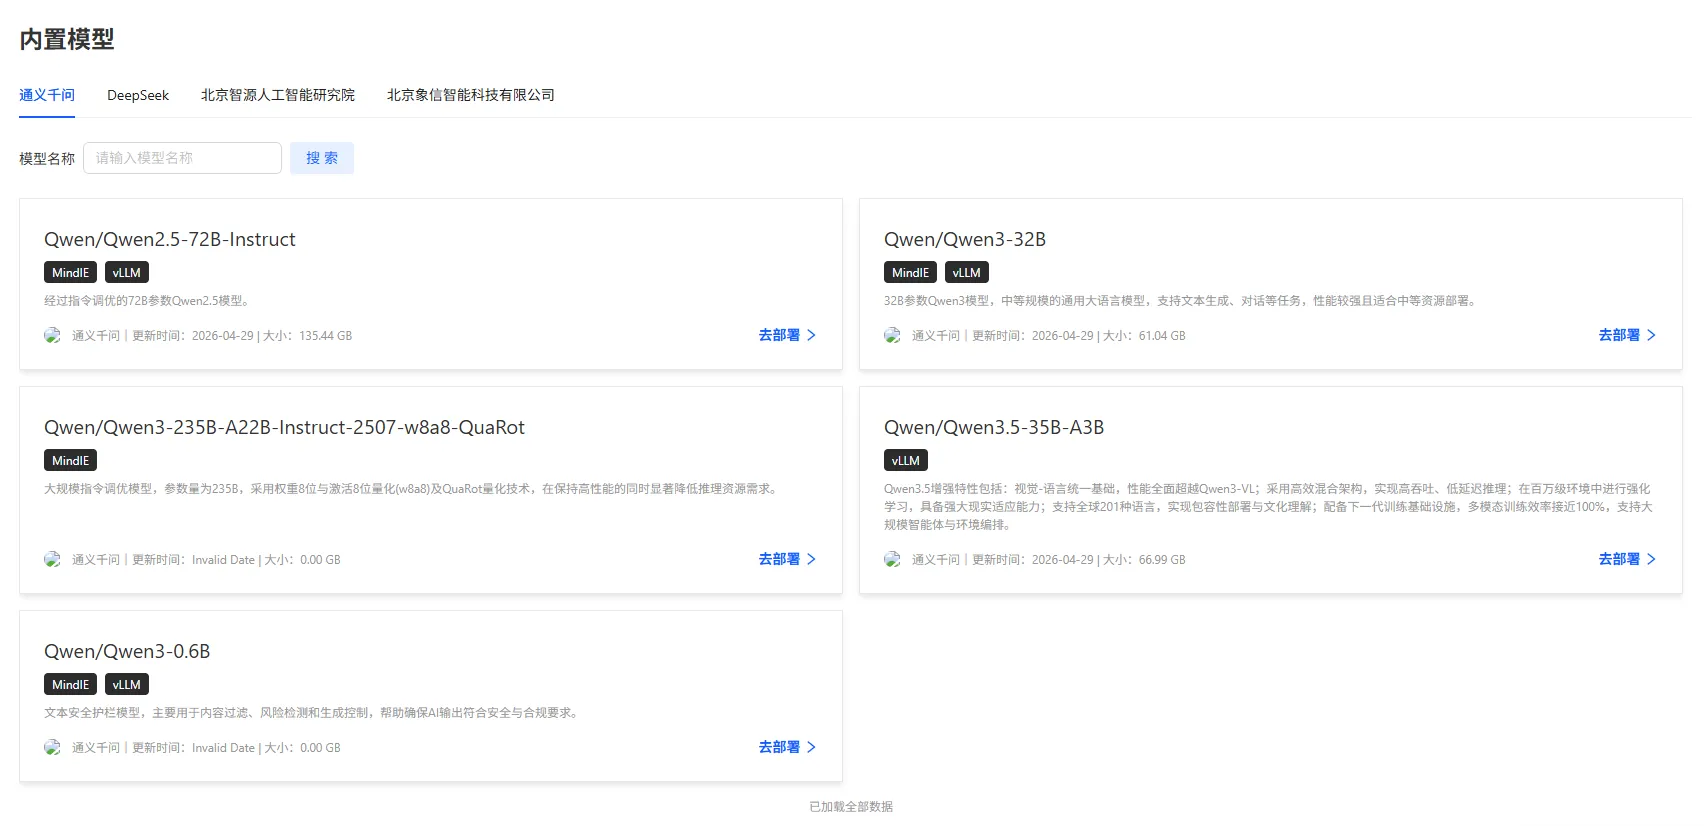
Task: Click the provider logo on the Qwen3-0.6B card
Action: tap(52, 748)
